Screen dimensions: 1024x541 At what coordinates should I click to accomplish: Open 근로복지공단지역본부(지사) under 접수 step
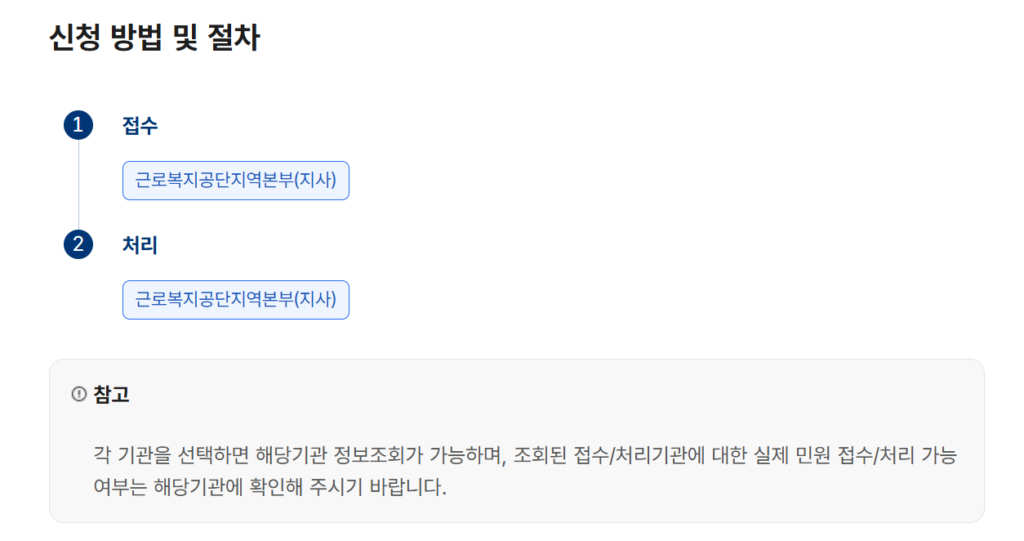235,181
